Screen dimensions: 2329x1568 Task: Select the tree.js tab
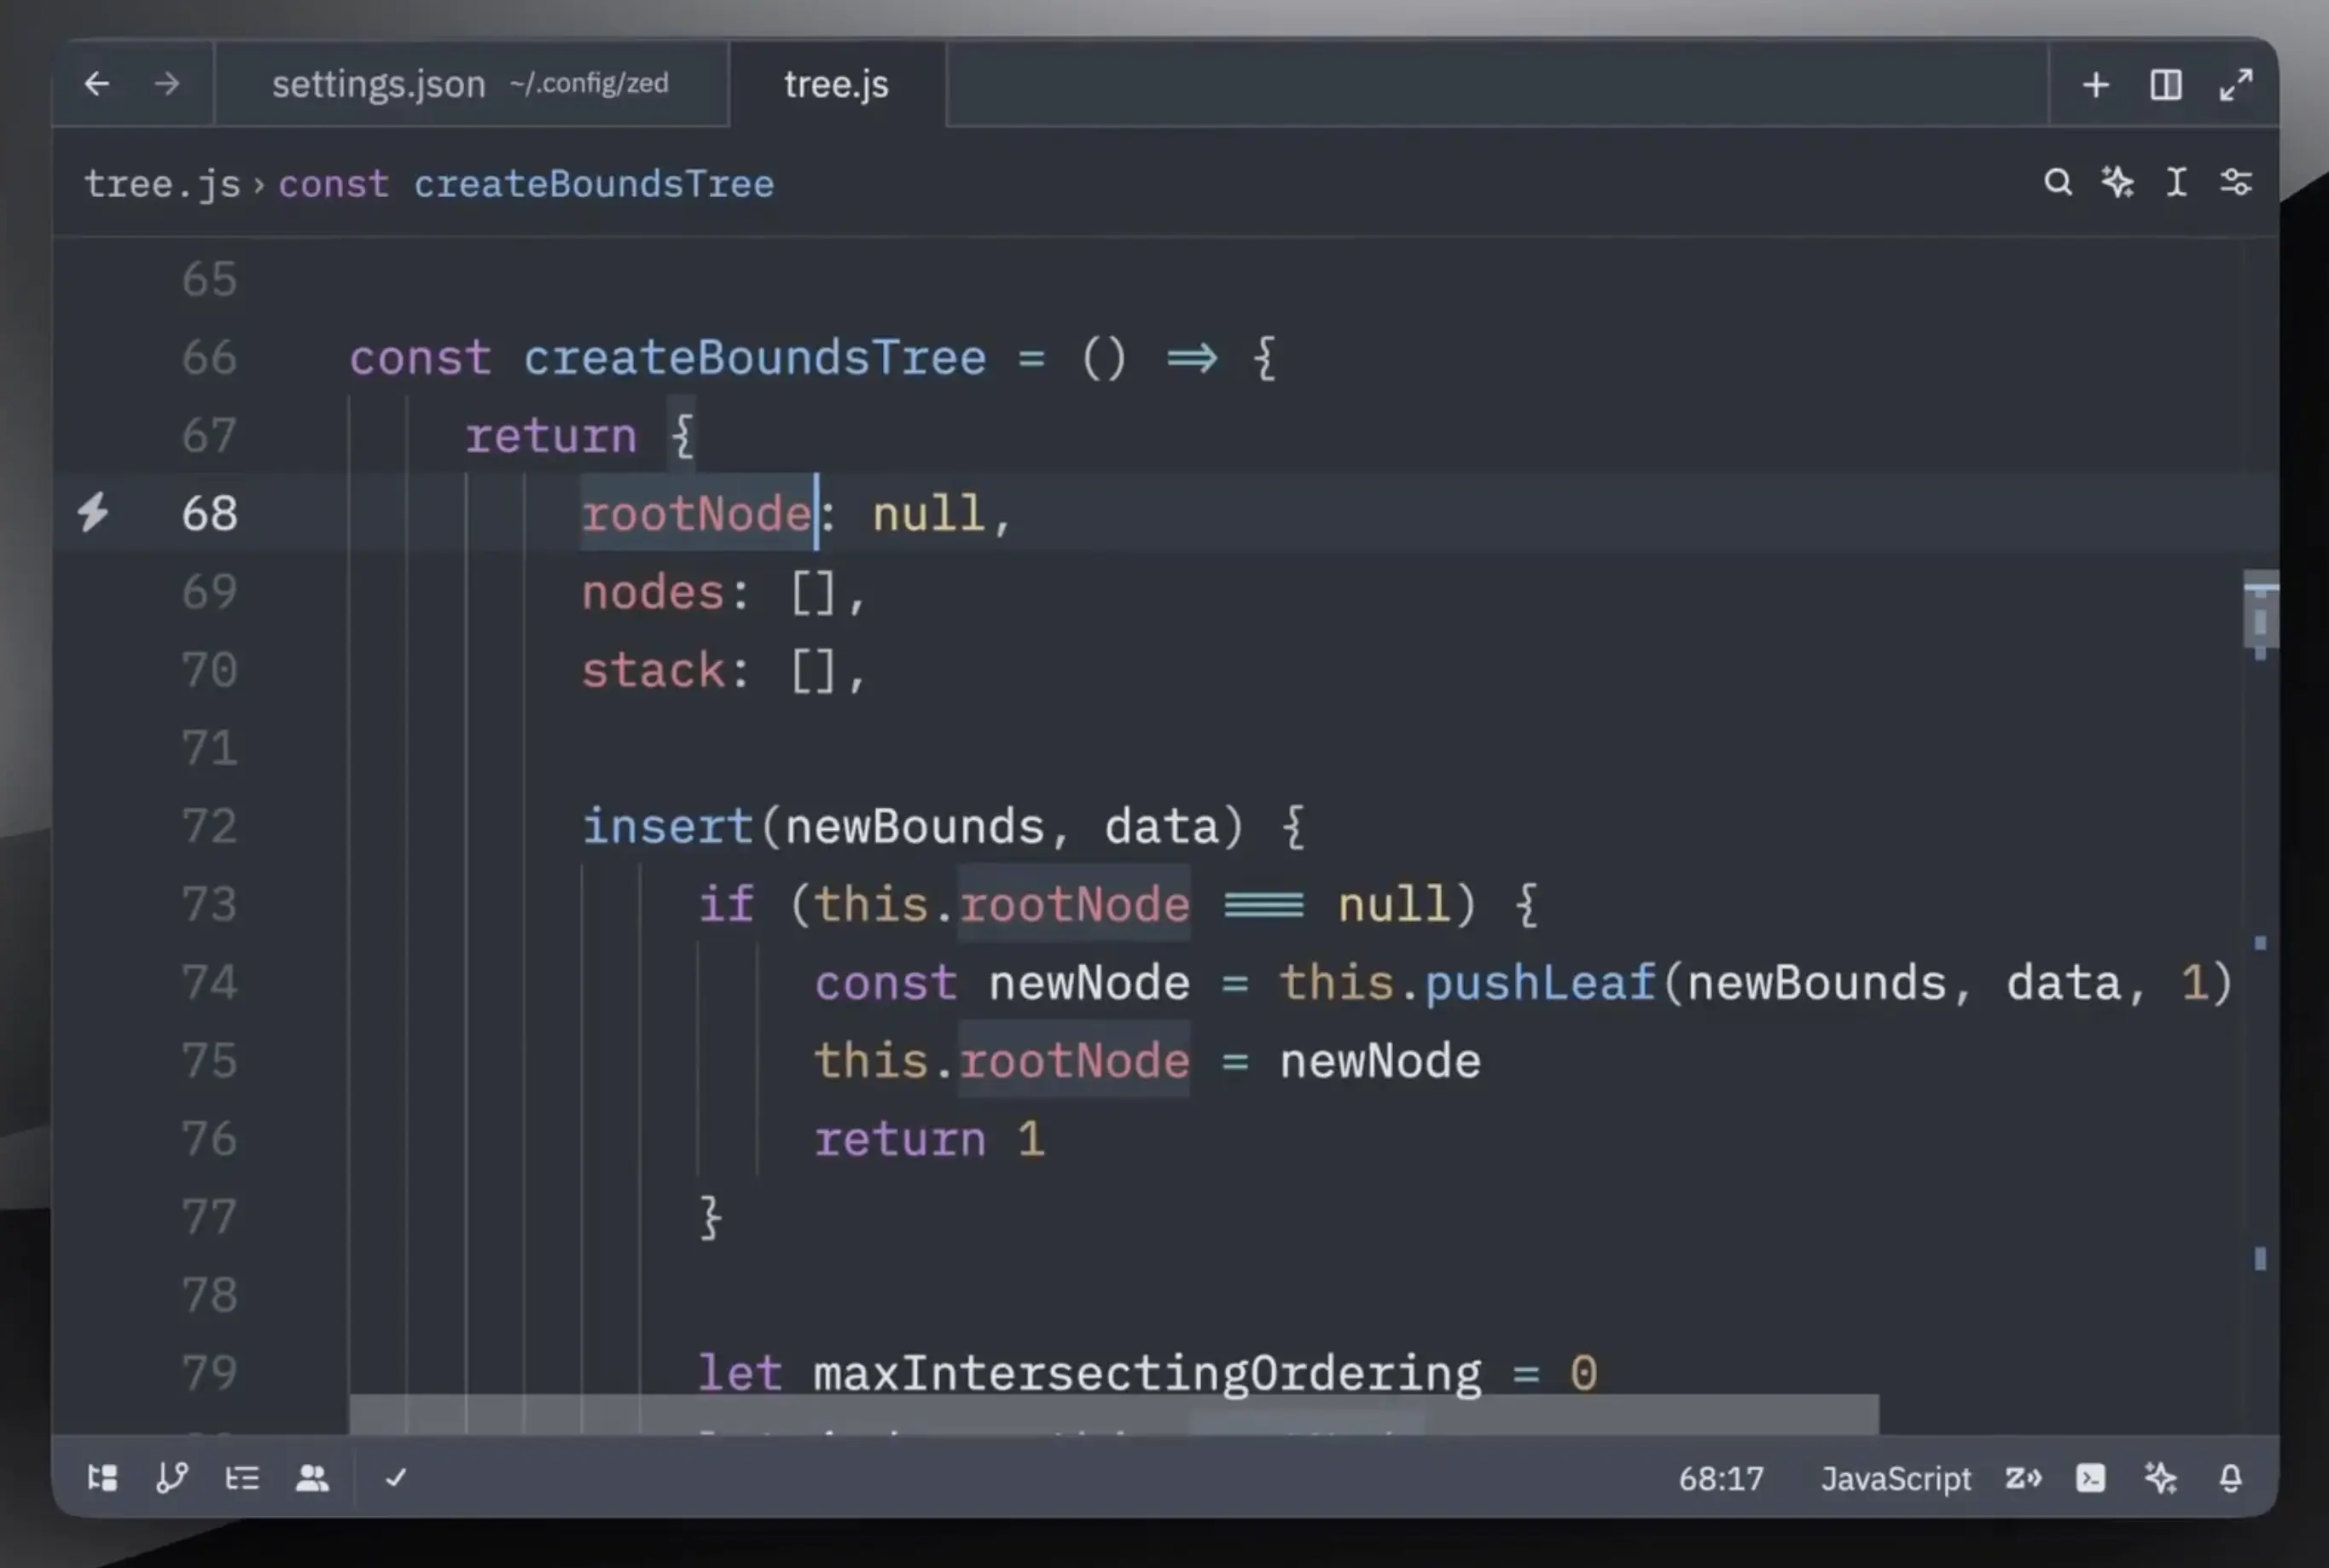point(836,84)
